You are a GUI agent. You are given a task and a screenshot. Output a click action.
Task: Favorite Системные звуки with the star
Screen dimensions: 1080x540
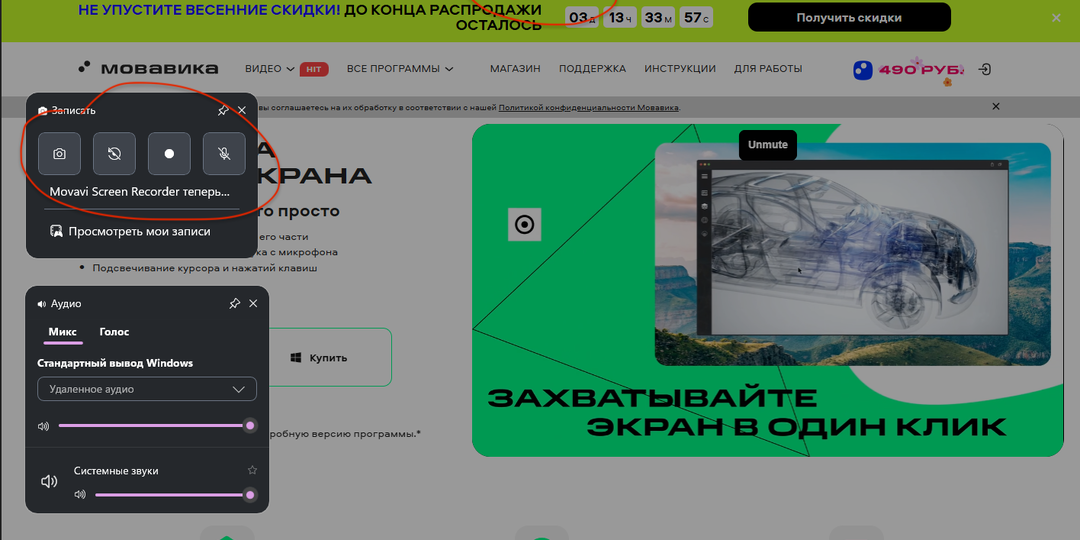point(252,470)
